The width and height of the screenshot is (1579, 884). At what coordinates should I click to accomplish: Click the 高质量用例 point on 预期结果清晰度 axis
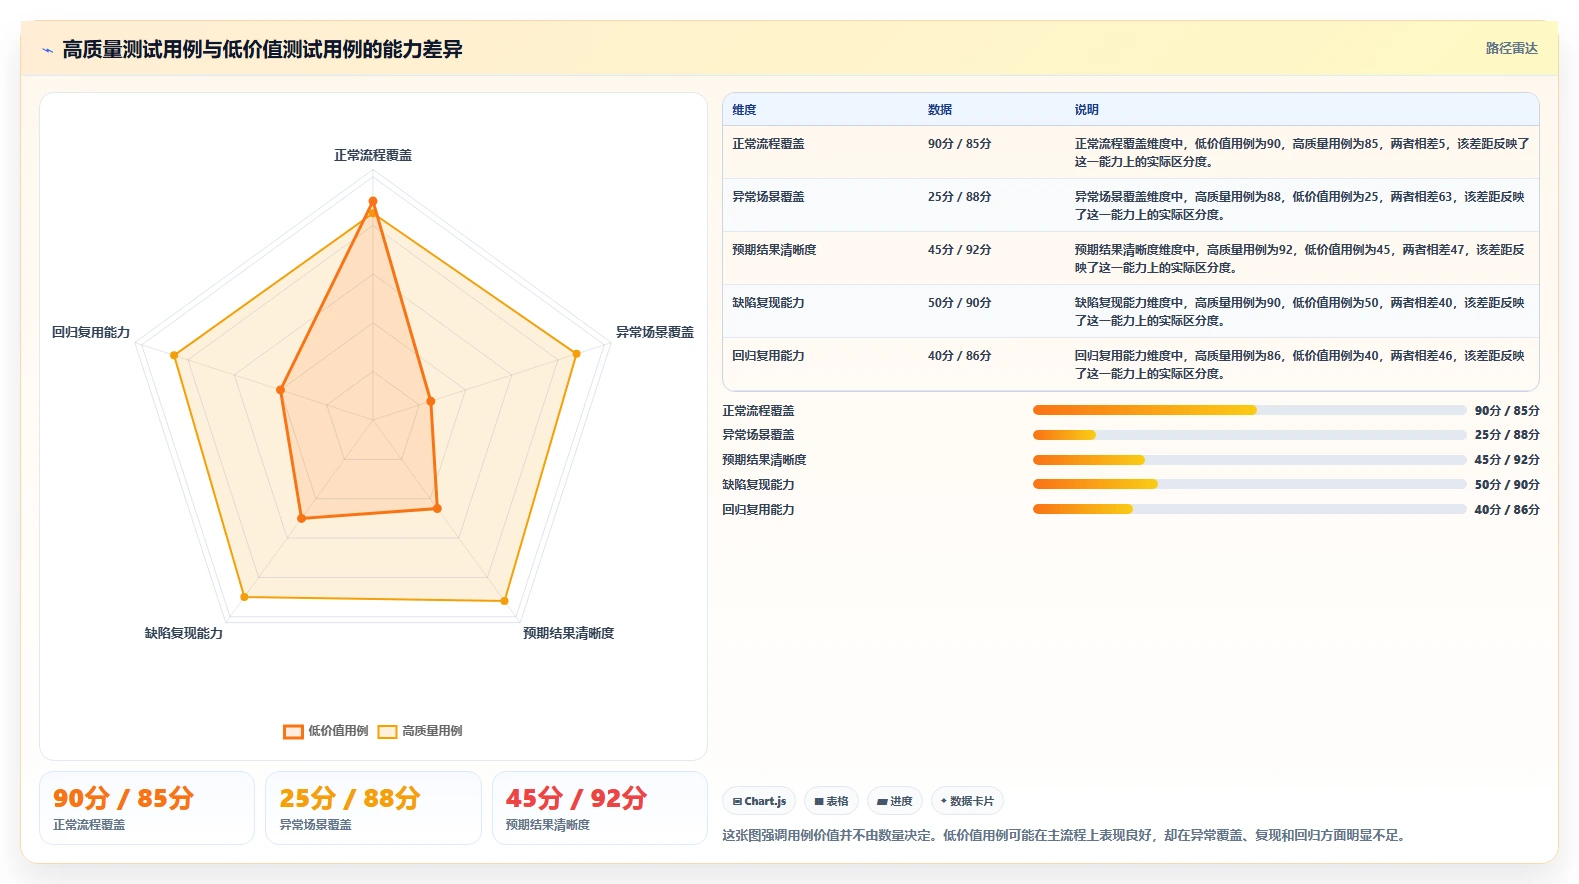[x=504, y=601]
